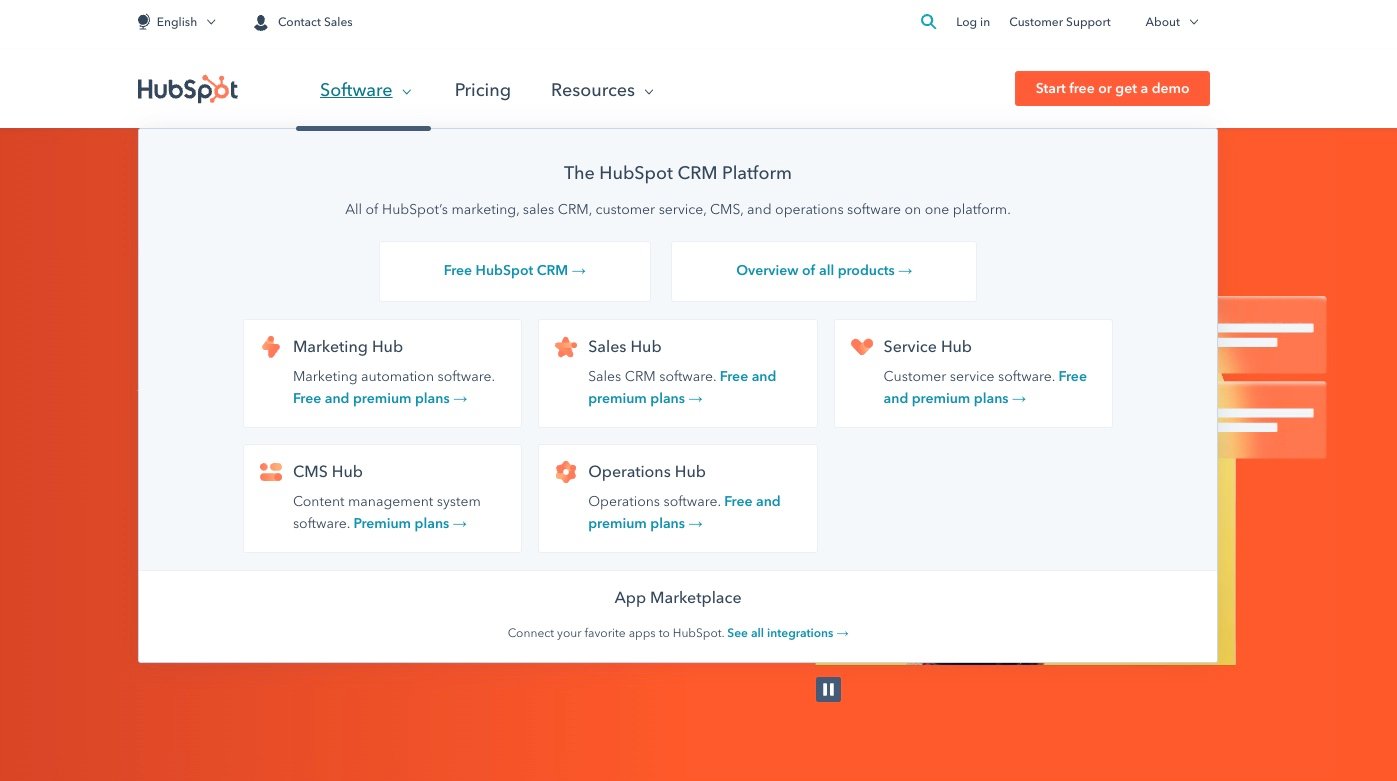Click the Sales Hub starburst icon
1397x781 pixels.
pyautogui.click(x=566, y=347)
